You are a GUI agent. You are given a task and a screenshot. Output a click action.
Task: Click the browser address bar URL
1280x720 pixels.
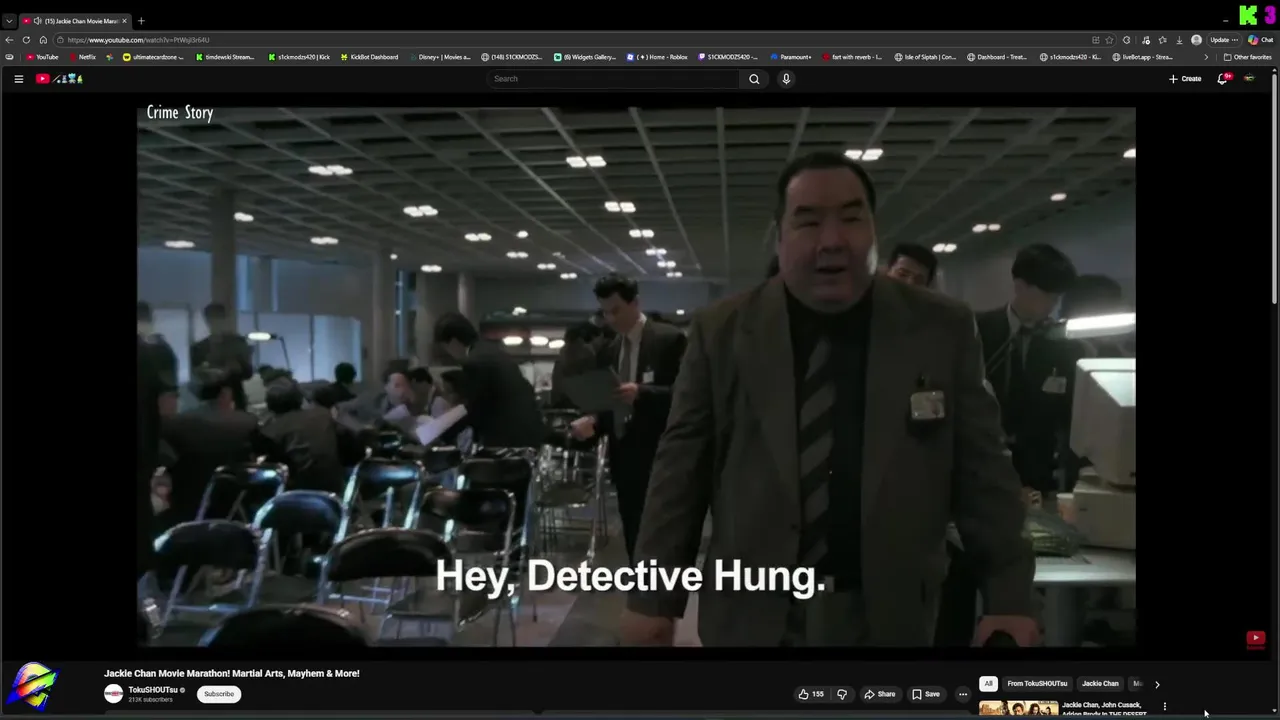pyautogui.click(x=139, y=40)
